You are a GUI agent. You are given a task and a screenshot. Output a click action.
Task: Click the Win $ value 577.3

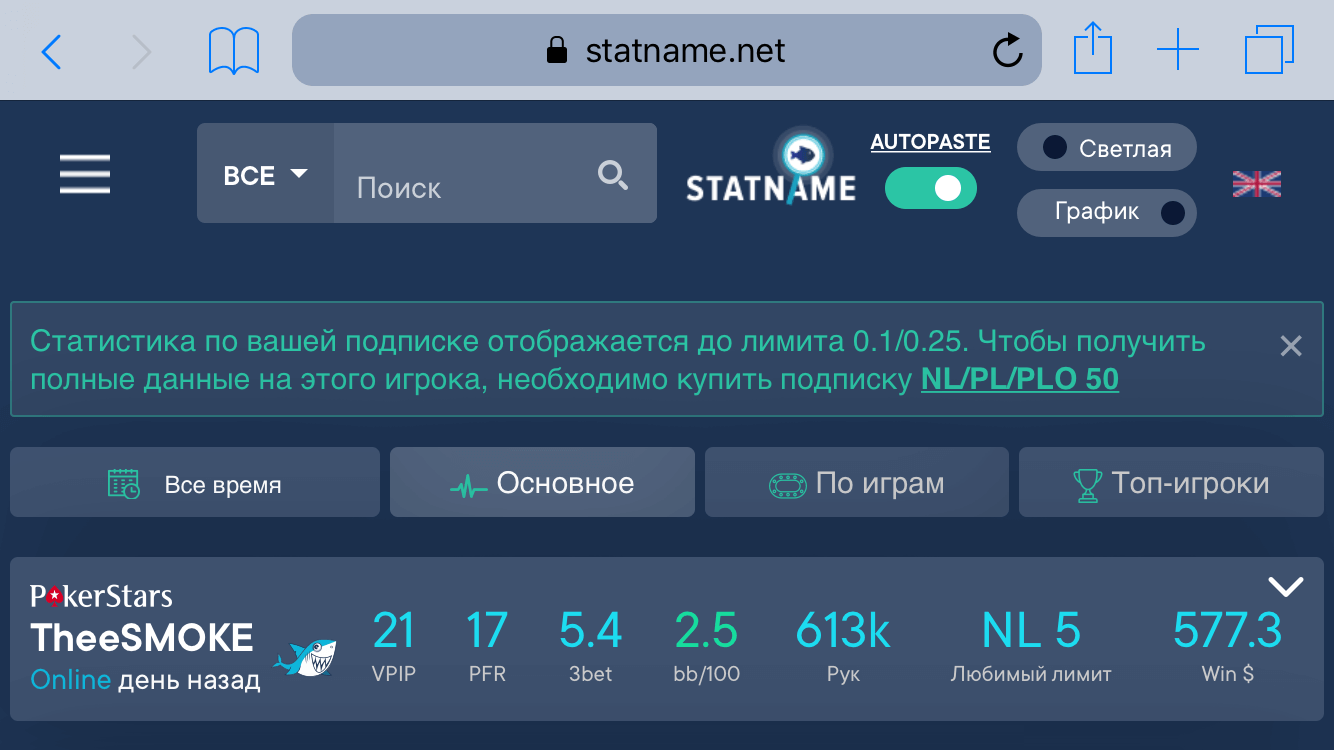click(1227, 631)
